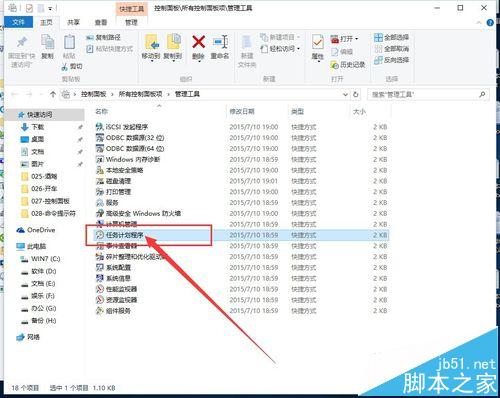Click Pin to Quick access icon
The width and height of the screenshot is (500, 398).
tap(22, 42)
